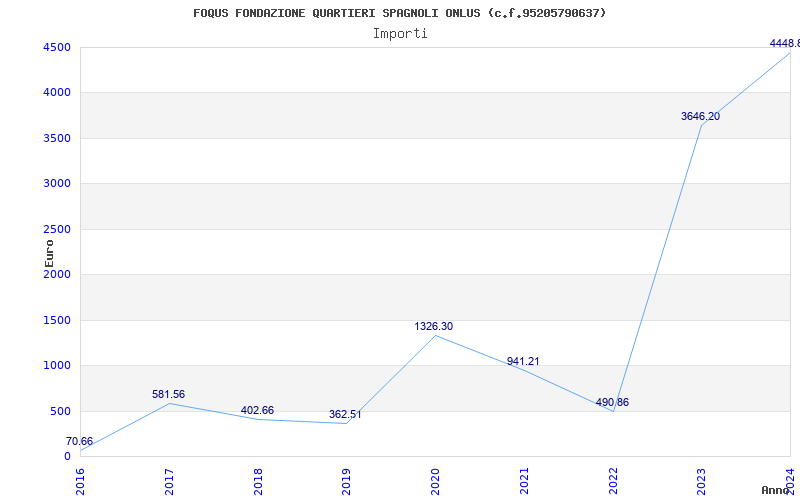The height and width of the screenshot is (500, 800).
Task: Click the 4000 y-axis tick label
Action: tap(57, 93)
